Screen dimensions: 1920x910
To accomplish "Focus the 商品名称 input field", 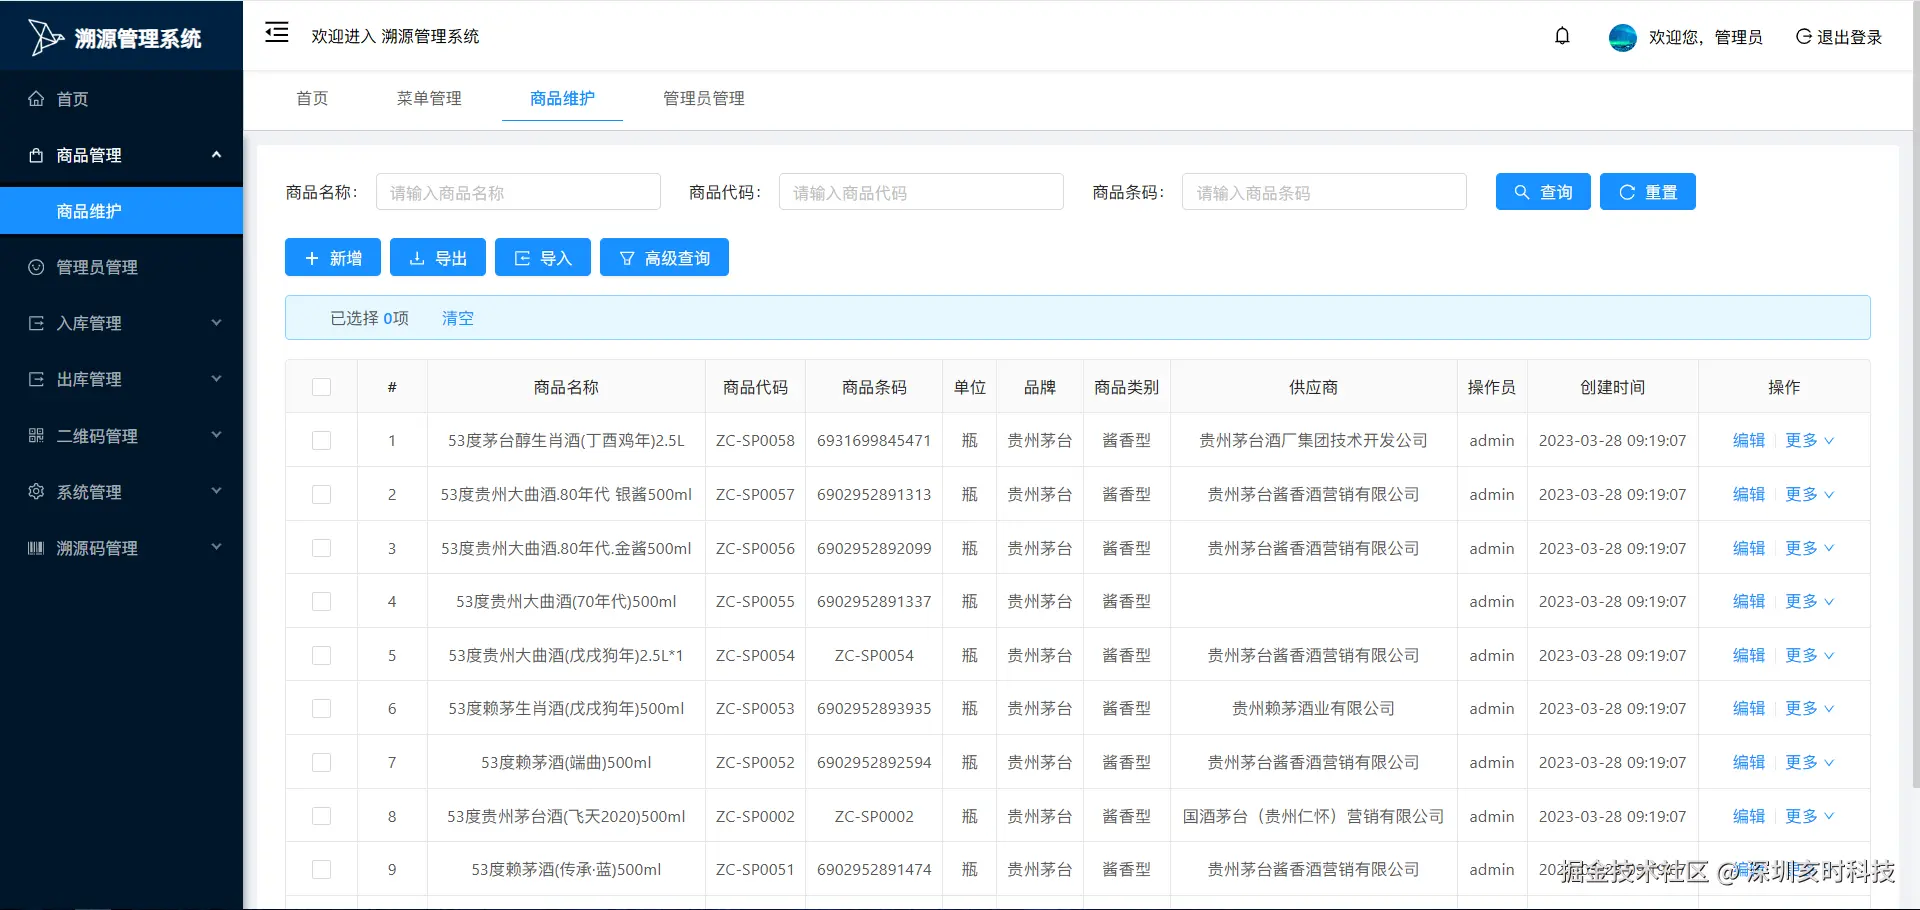I will [x=518, y=192].
